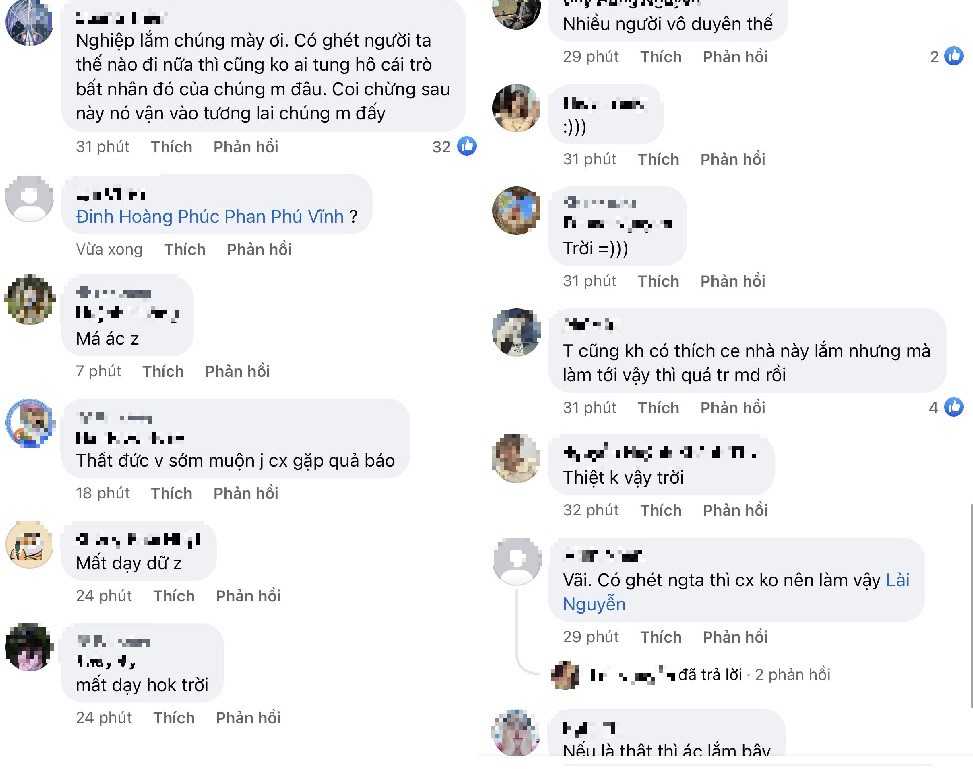Click 'Thích' under the 'Má ác z' comment
The height and width of the screenshot is (769, 973).
tap(163, 371)
